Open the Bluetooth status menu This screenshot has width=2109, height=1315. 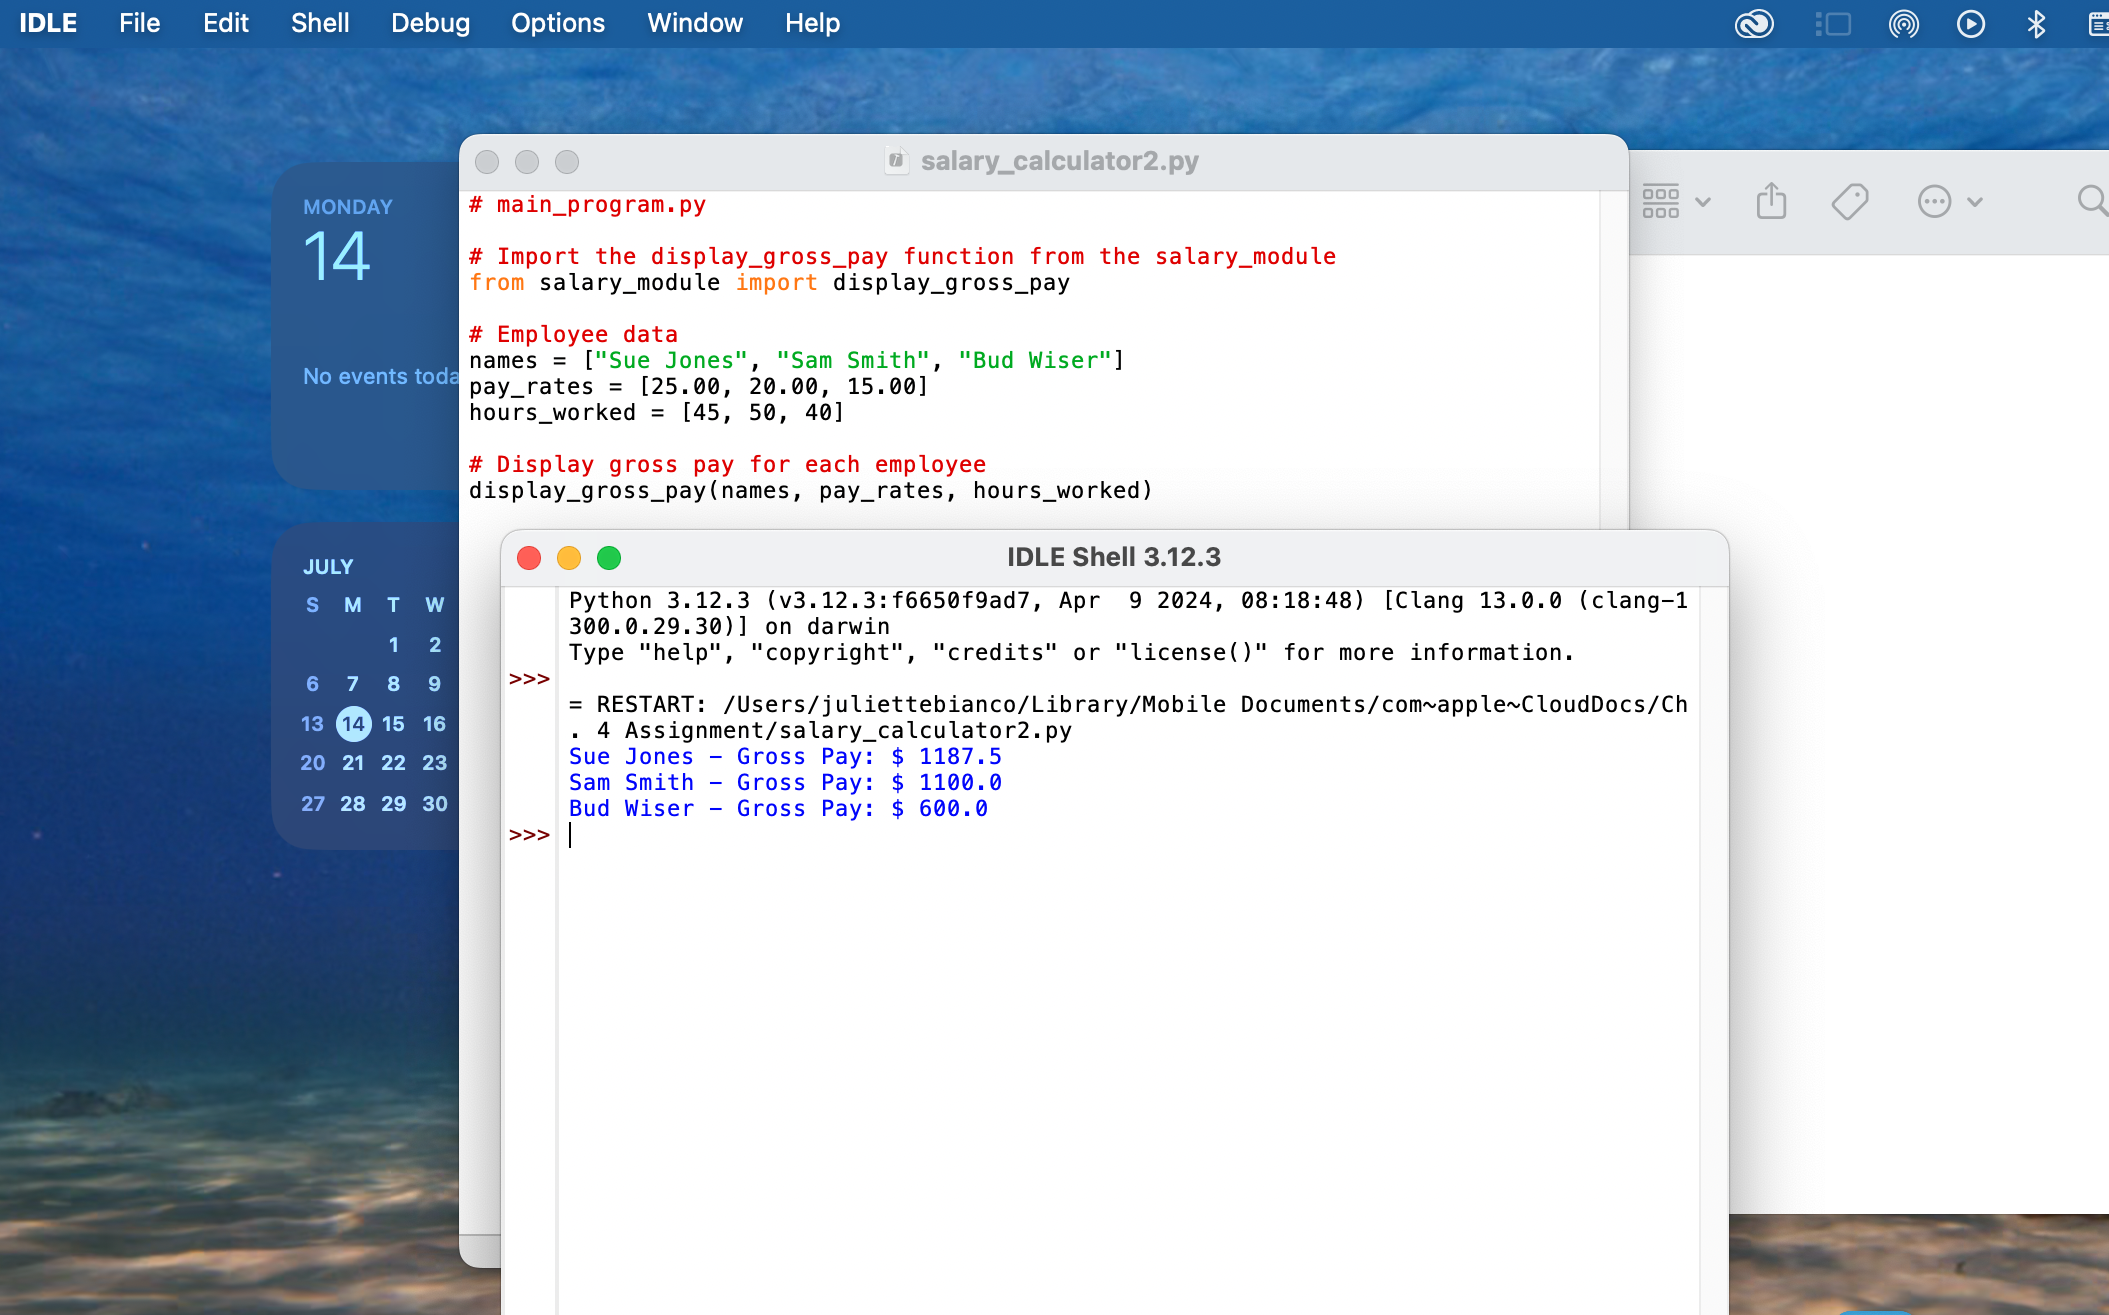coord(2036,23)
